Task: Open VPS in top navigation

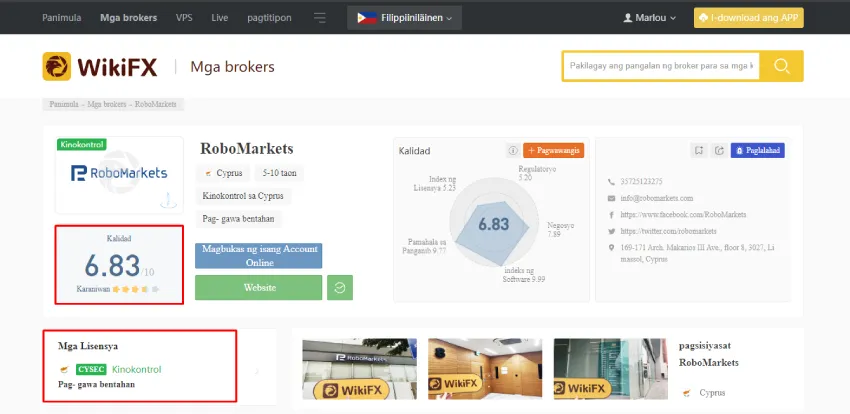Action: [184, 18]
